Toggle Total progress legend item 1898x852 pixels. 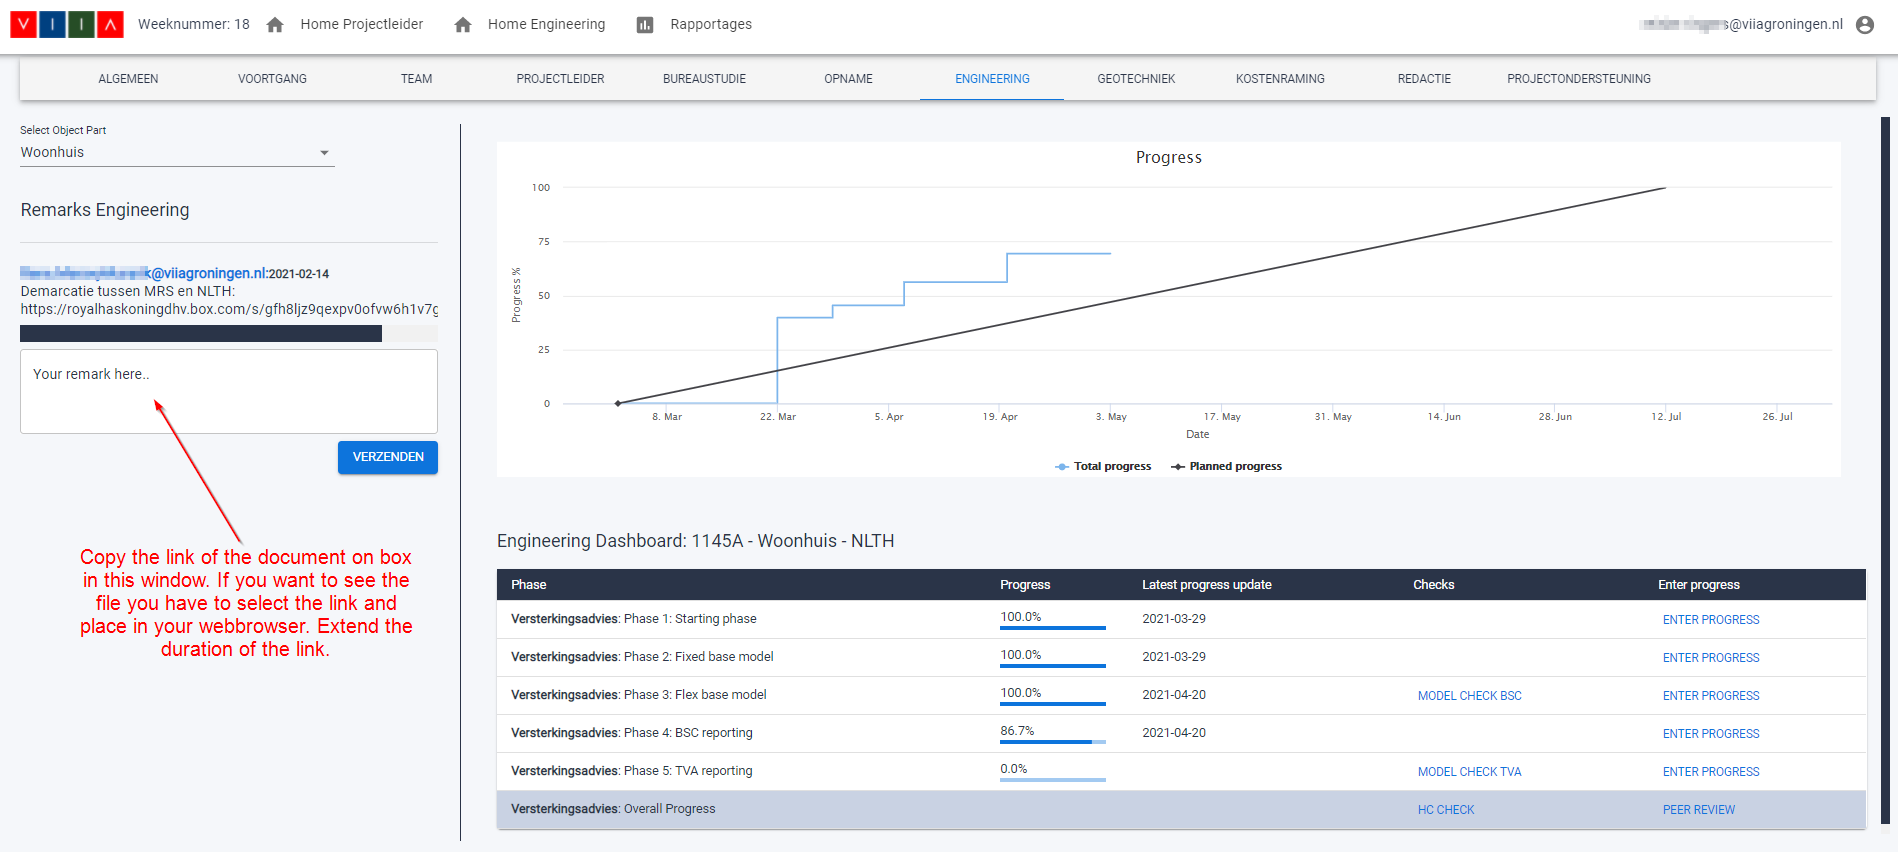click(x=1103, y=466)
